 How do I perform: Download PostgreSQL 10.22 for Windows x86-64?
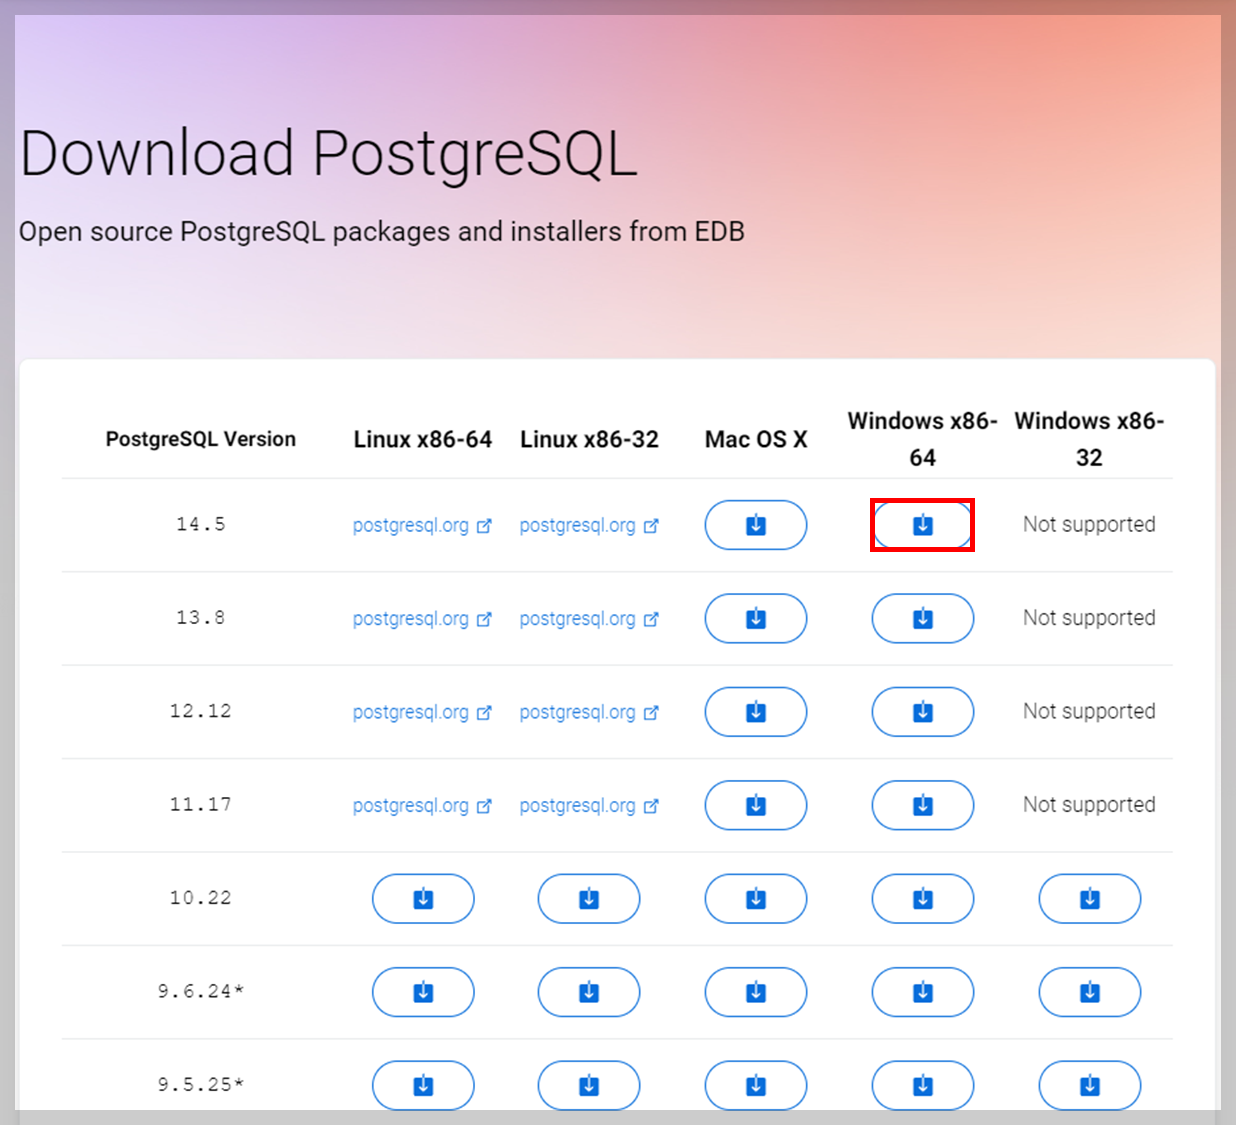tap(922, 898)
